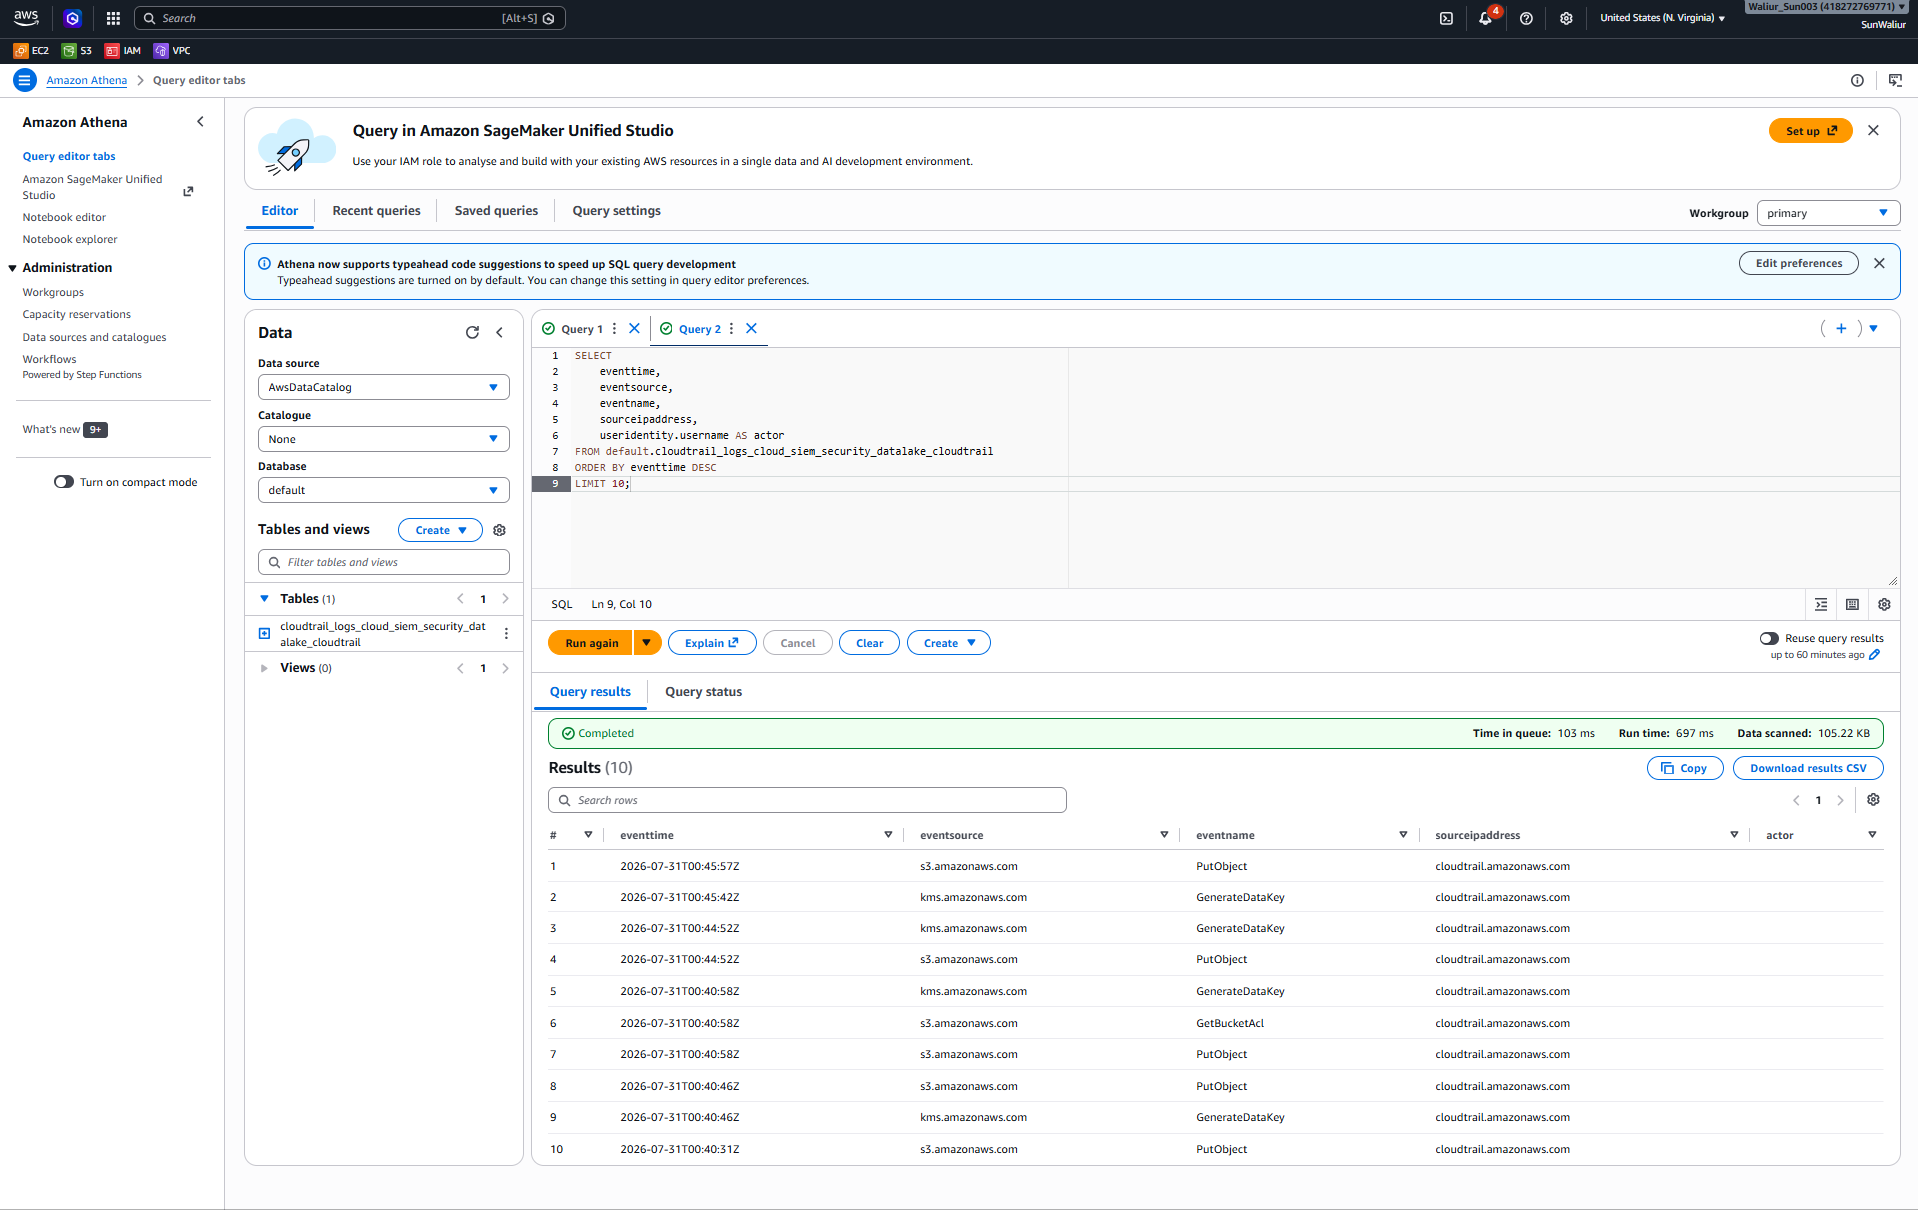
Task: Open the notifications bell
Action: pyautogui.click(x=1486, y=18)
